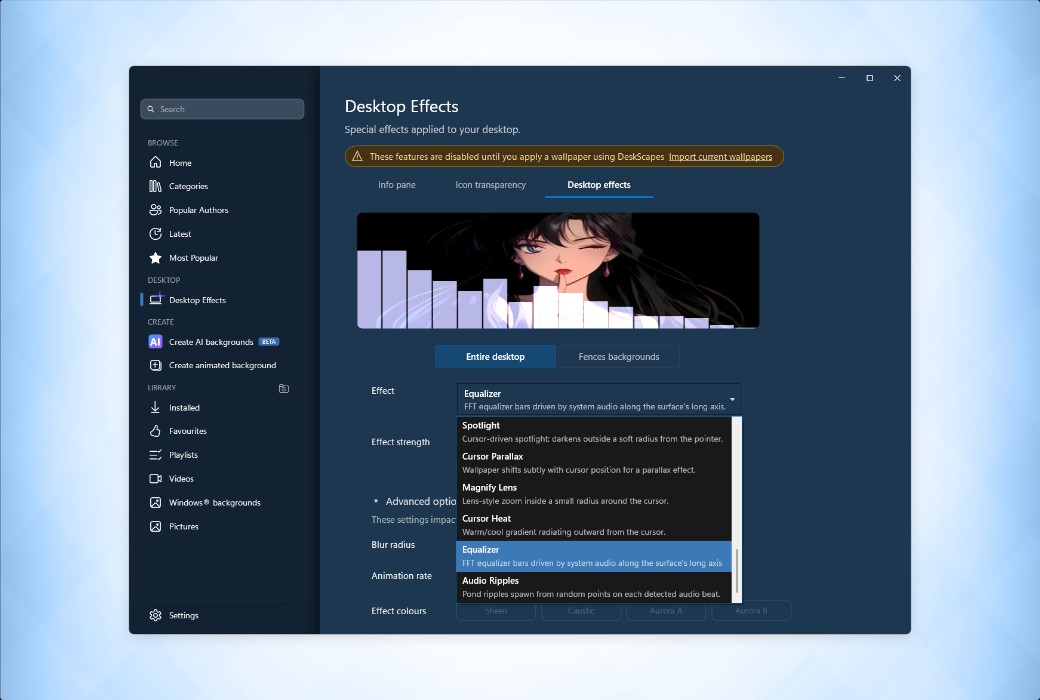
Task: Click the Videos camera icon
Action: pos(155,478)
